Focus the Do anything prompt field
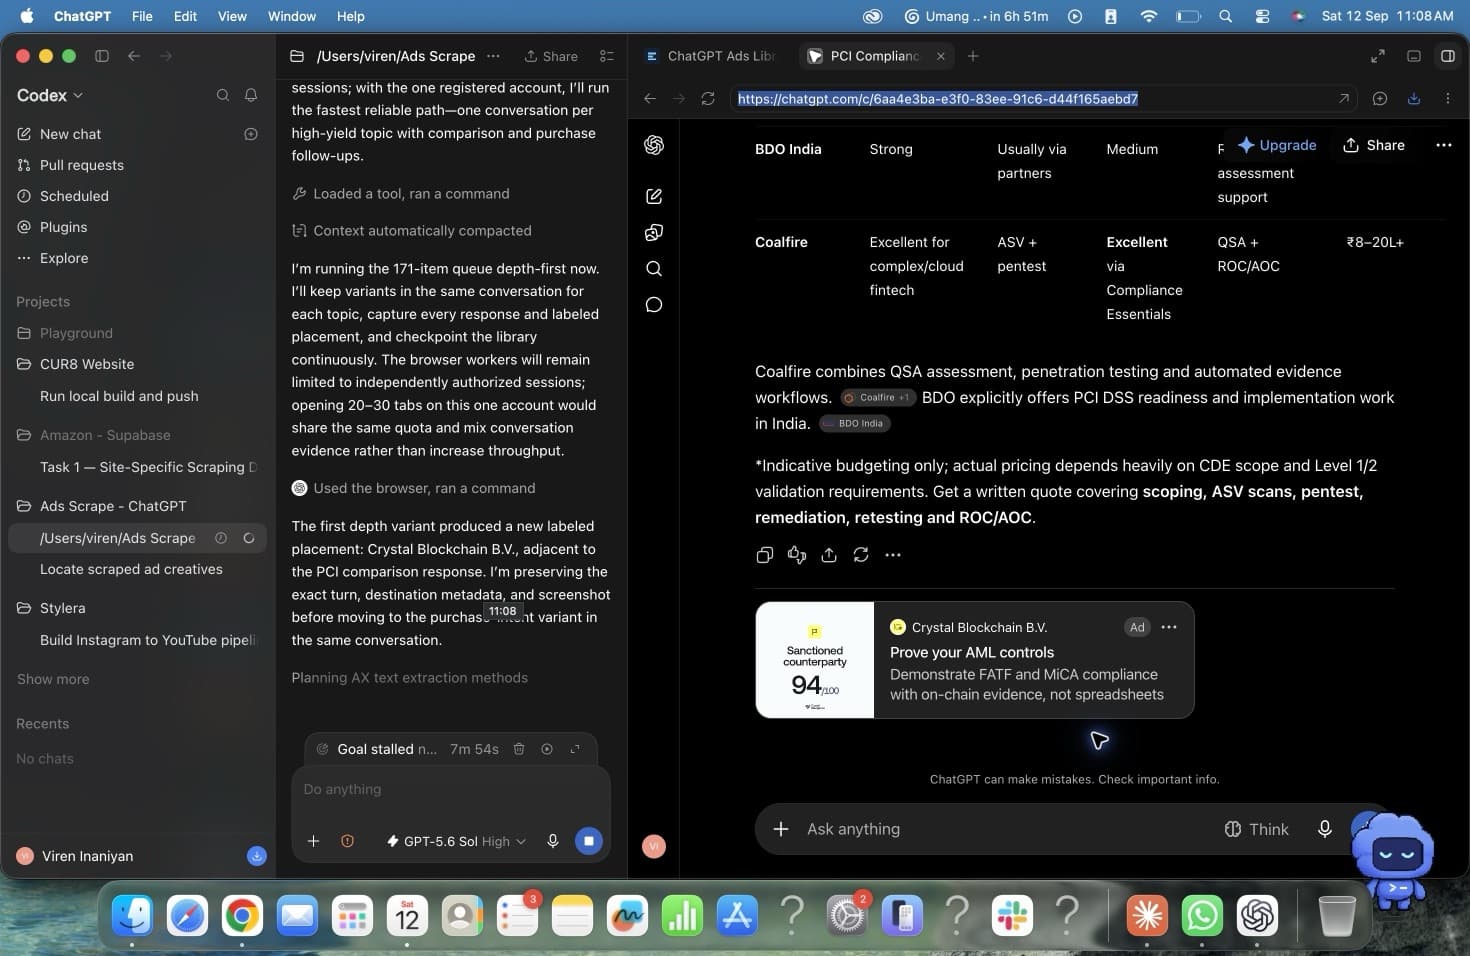 tap(450, 790)
